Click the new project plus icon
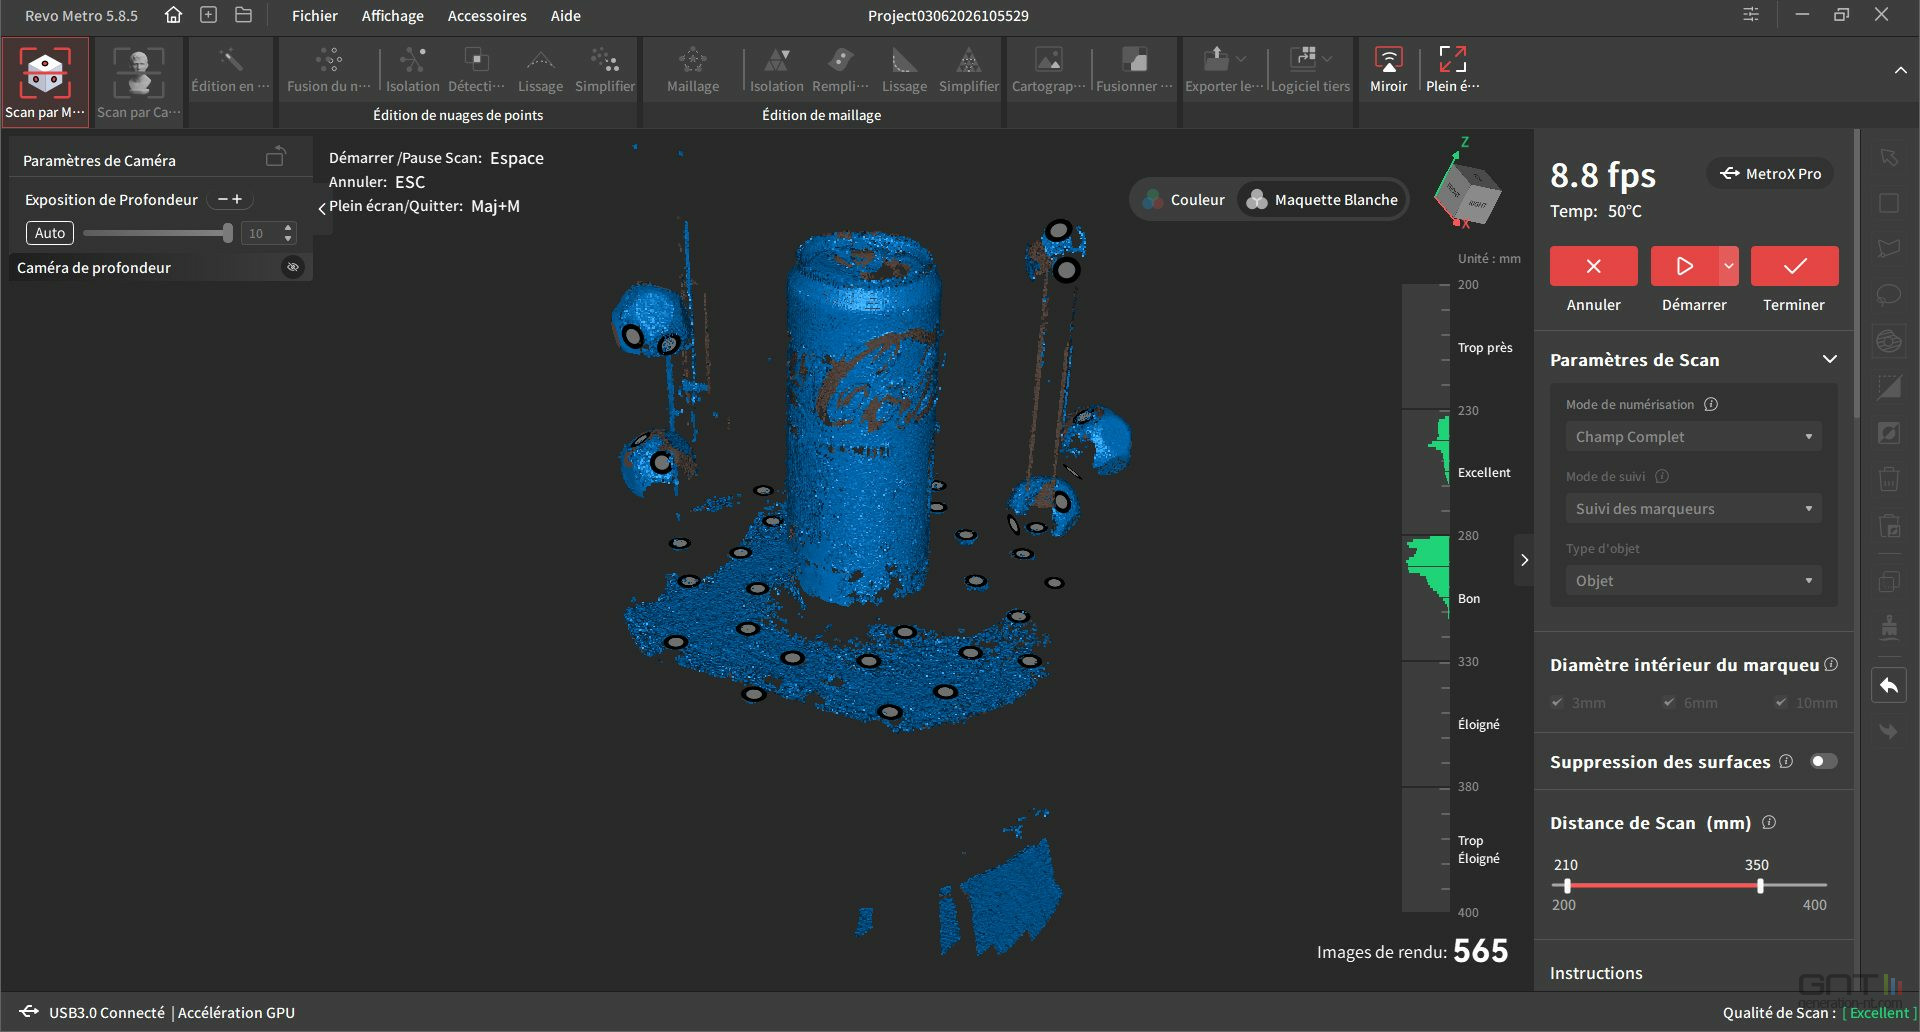Screen dimensions: 1920x1032 pos(208,15)
